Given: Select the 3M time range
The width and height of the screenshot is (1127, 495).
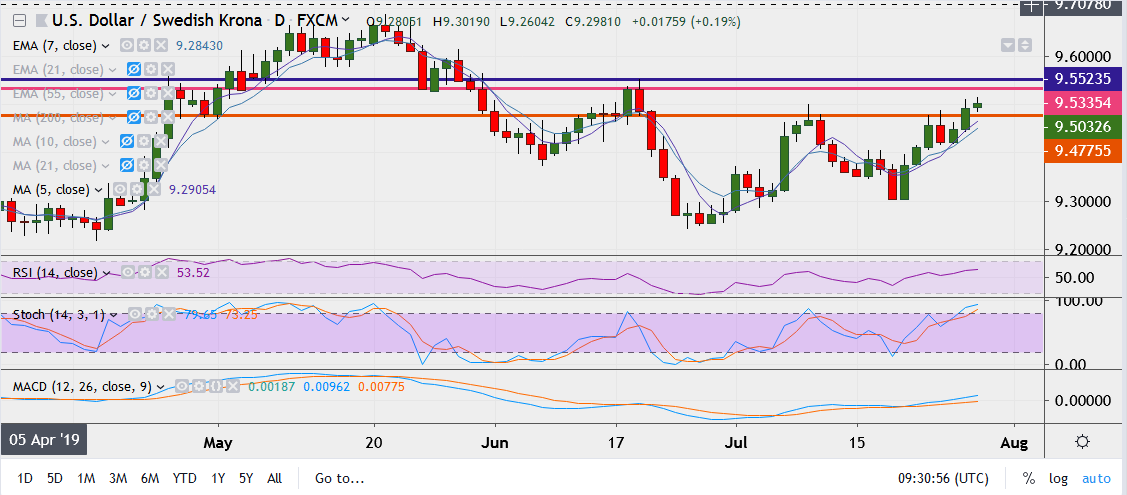Looking at the screenshot, I should click(x=118, y=478).
